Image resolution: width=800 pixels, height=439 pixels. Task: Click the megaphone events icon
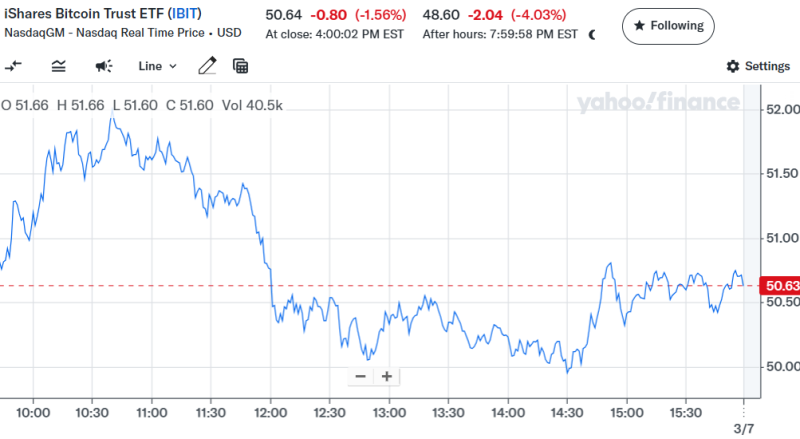pos(103,66)
